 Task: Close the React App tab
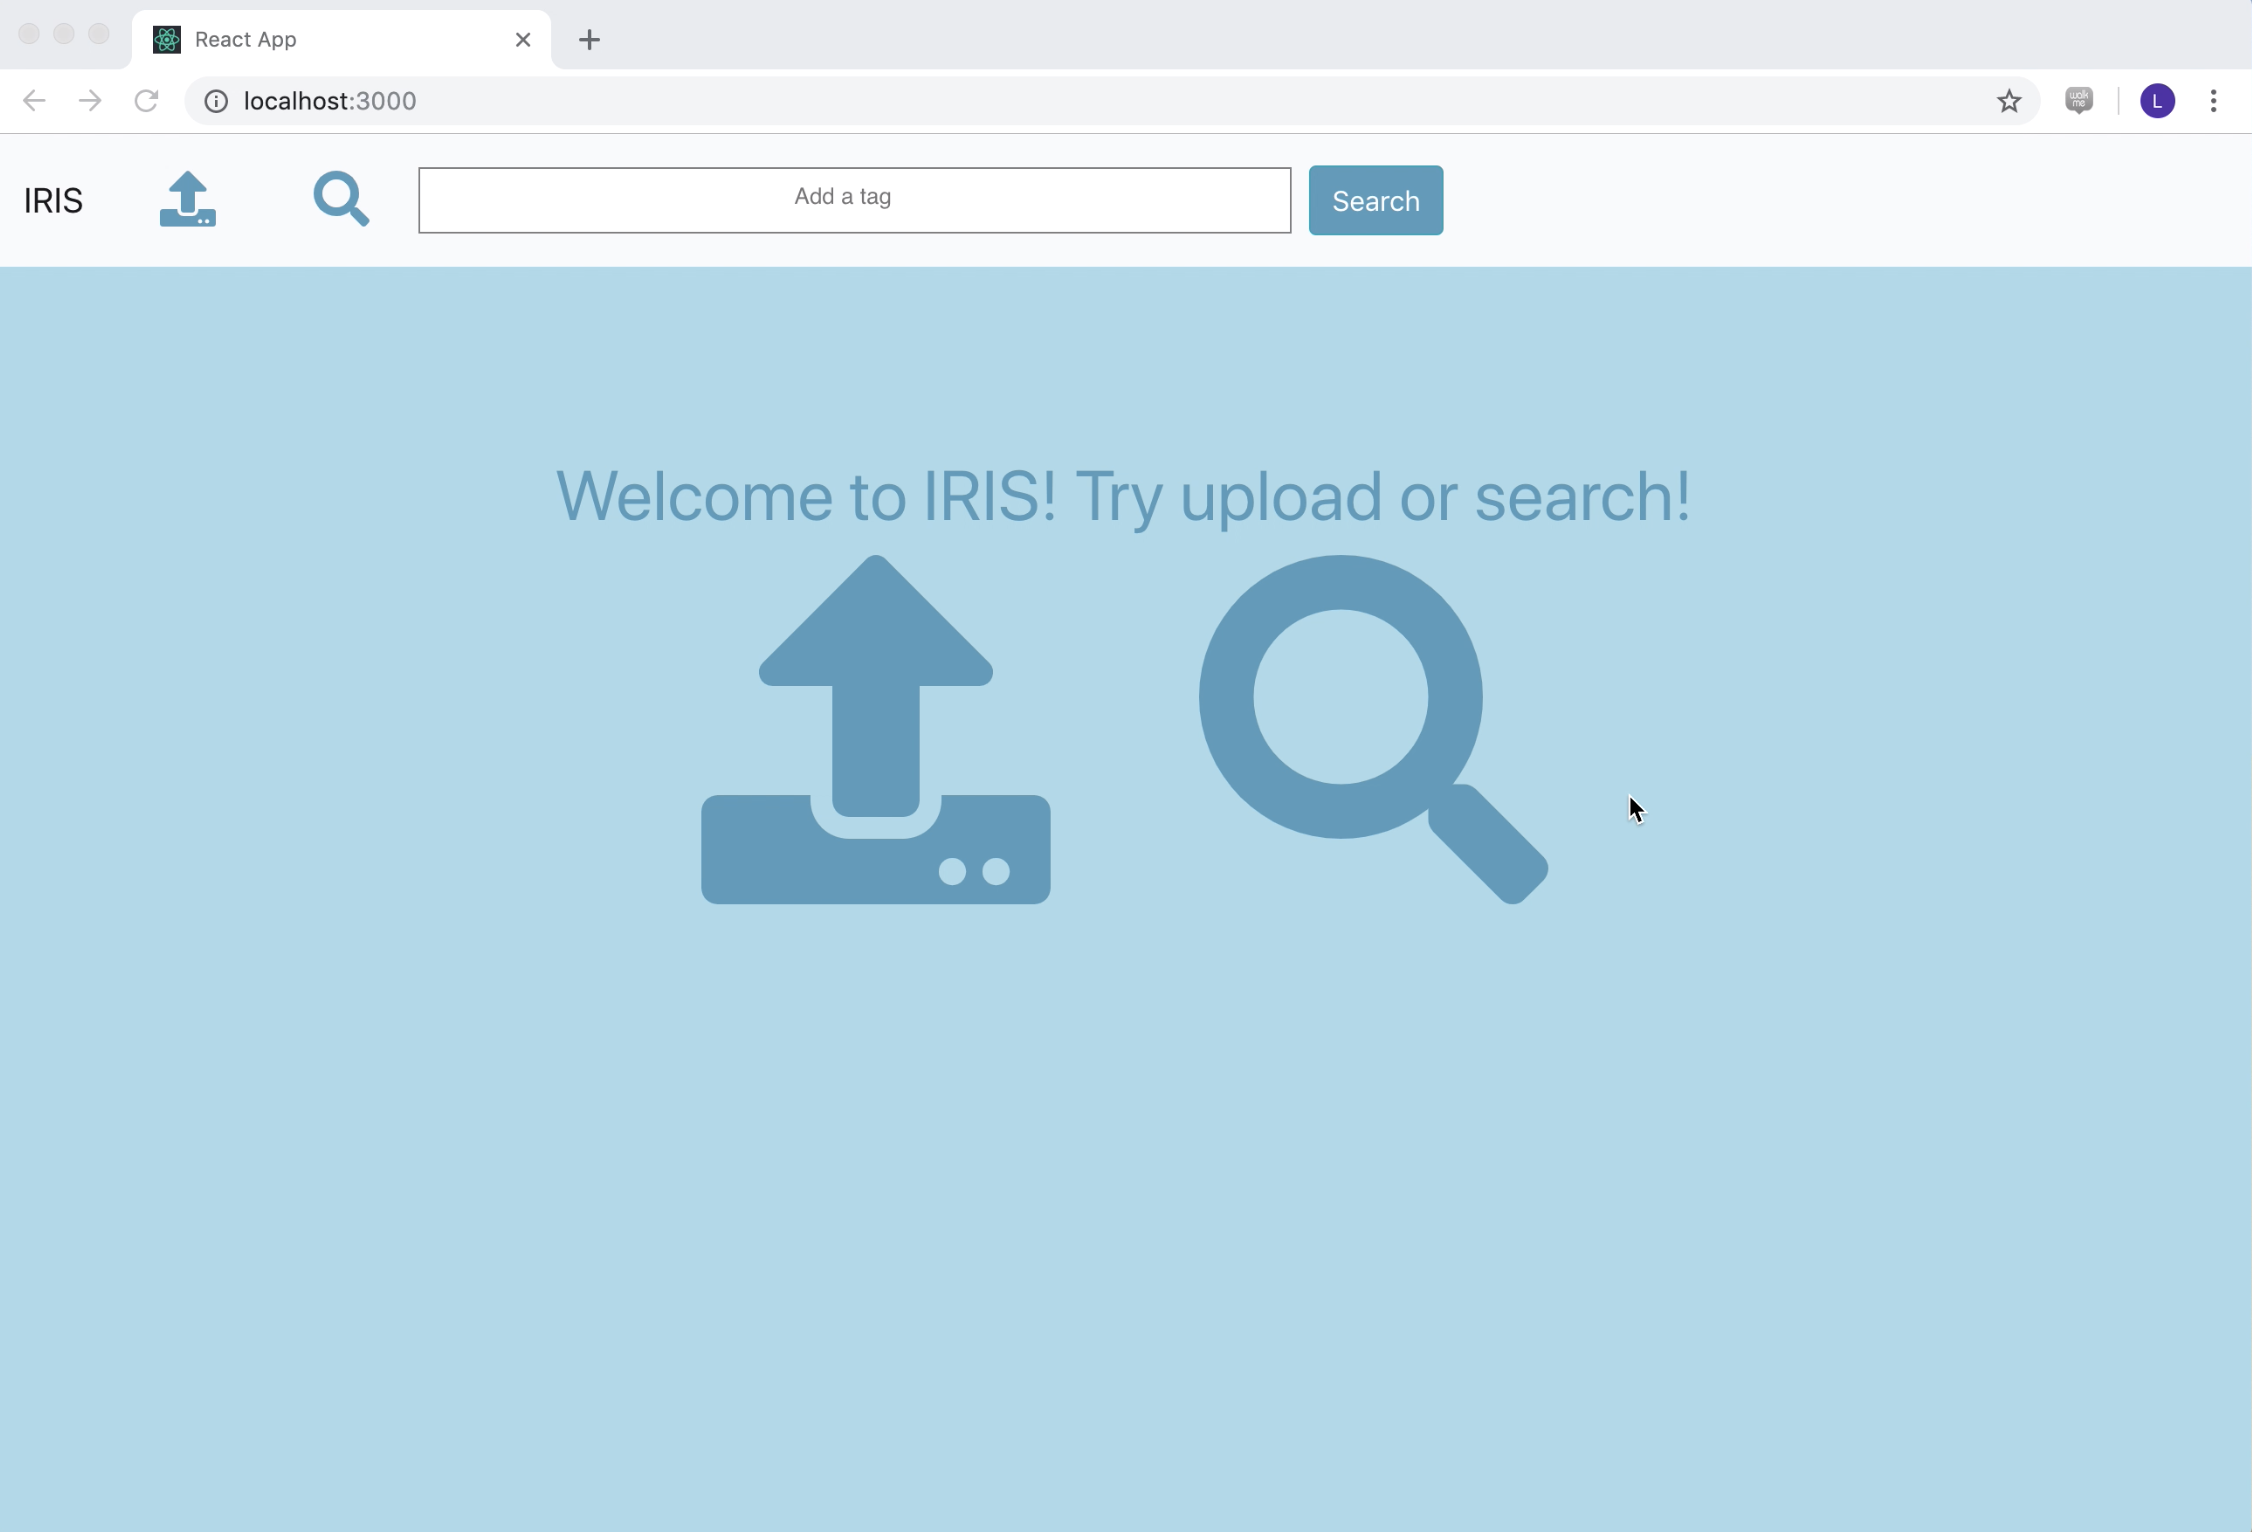pos(523,40)
